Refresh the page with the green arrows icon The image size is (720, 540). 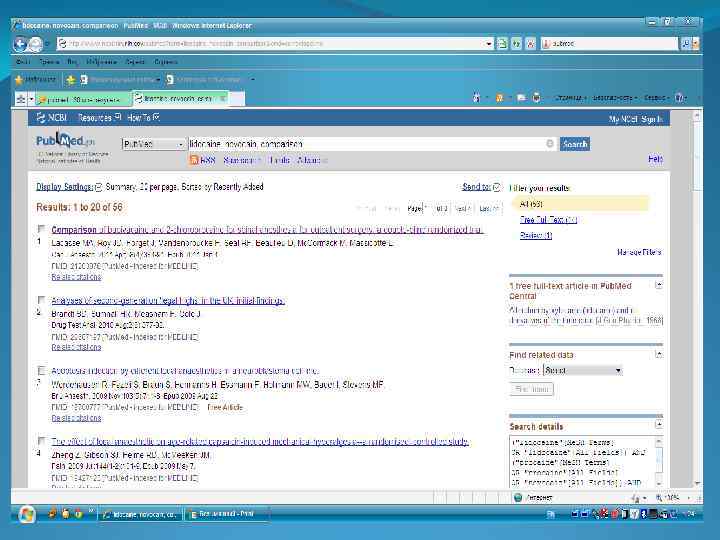(517, 44)
